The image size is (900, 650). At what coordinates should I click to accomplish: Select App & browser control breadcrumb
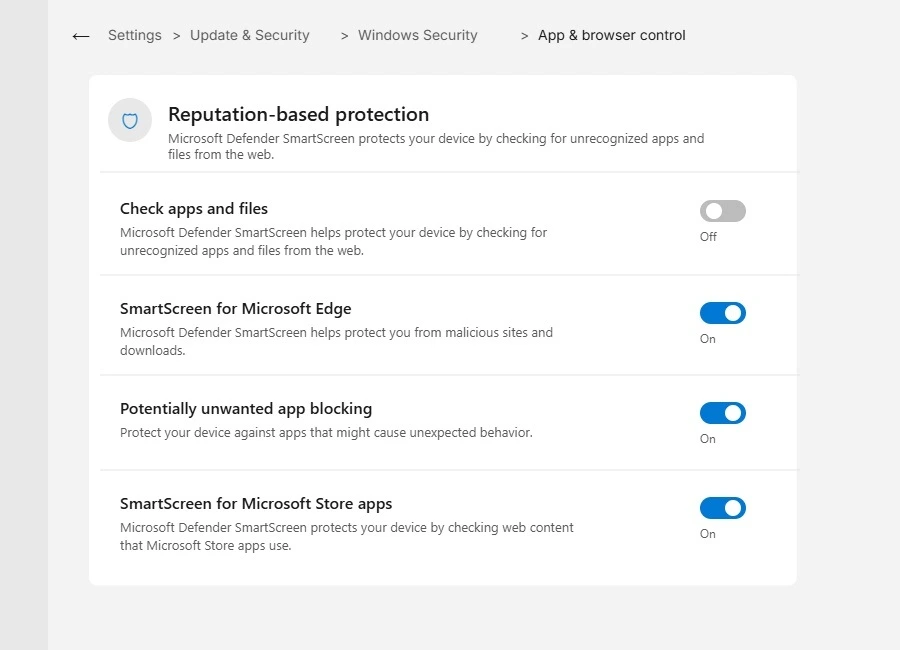[x=611, y=35]
